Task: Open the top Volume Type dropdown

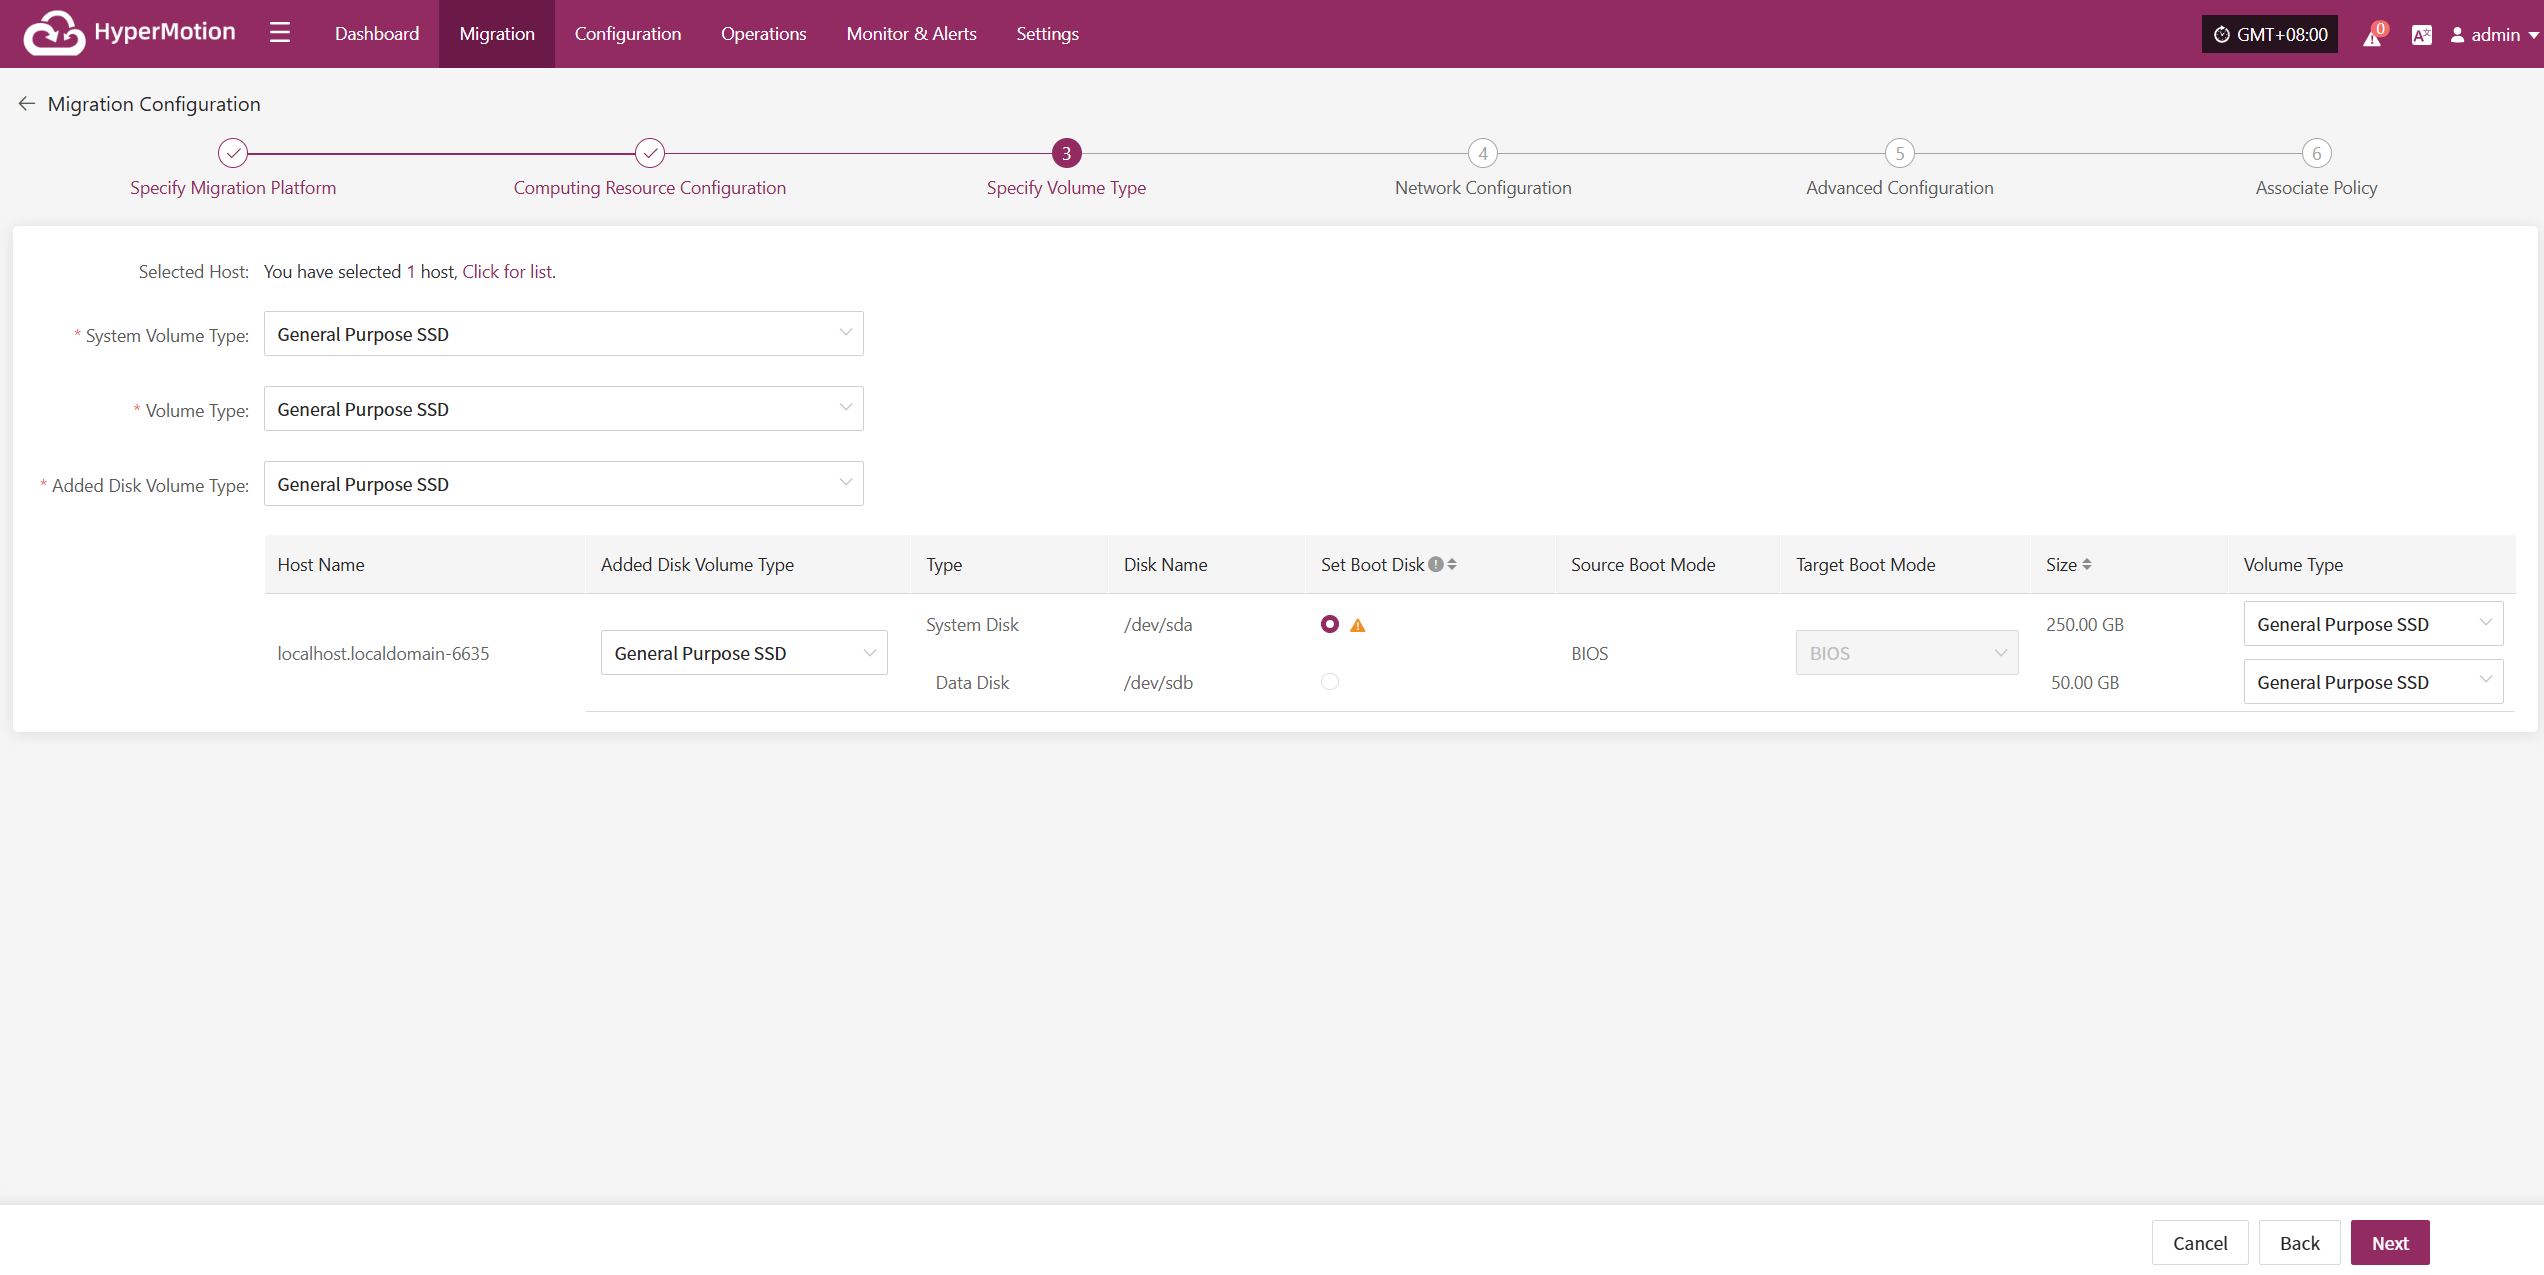Action: pyautogui.click(x=563, y=409)
